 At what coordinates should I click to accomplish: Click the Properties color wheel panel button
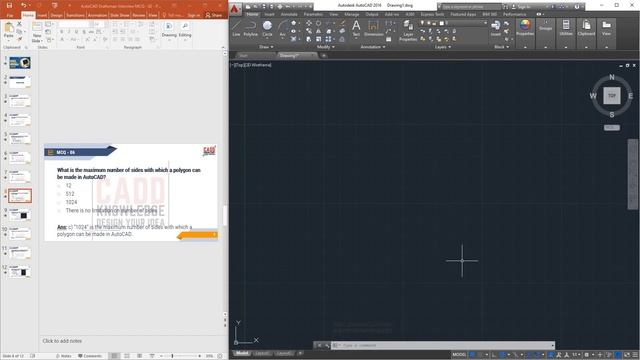pyautogui.click(x=525, y=28)
